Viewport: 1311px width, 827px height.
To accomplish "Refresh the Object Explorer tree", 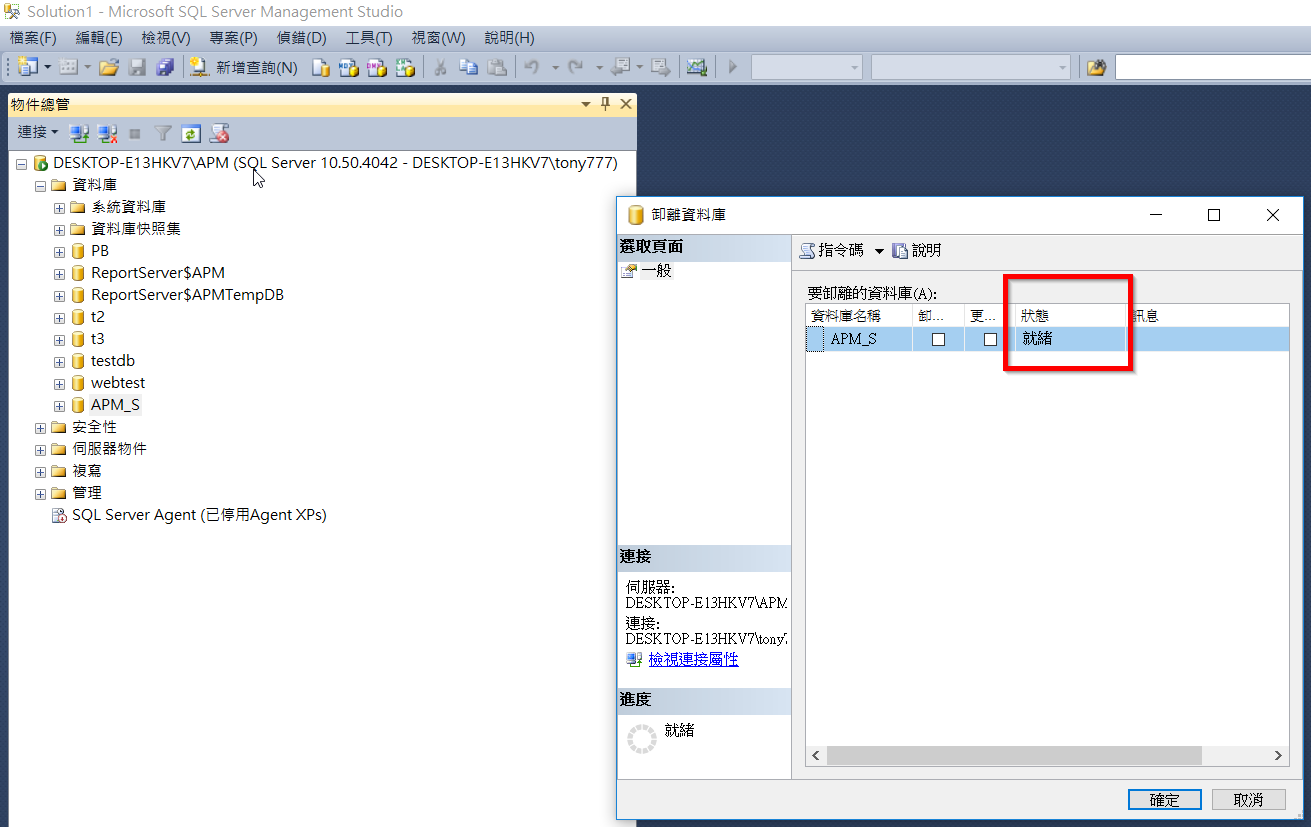I will (x=191, y=132).
